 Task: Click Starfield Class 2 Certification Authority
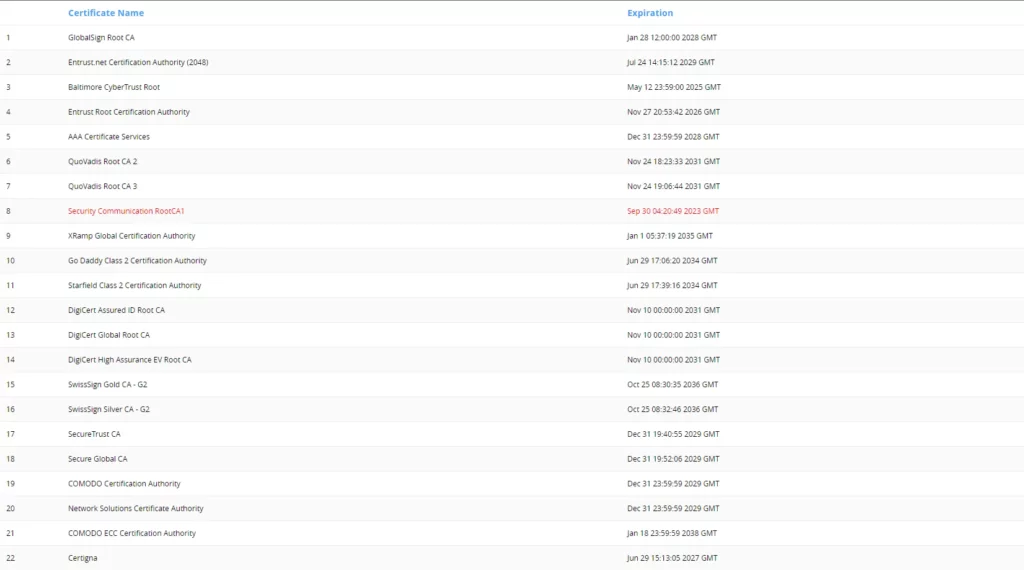[135, 286]
